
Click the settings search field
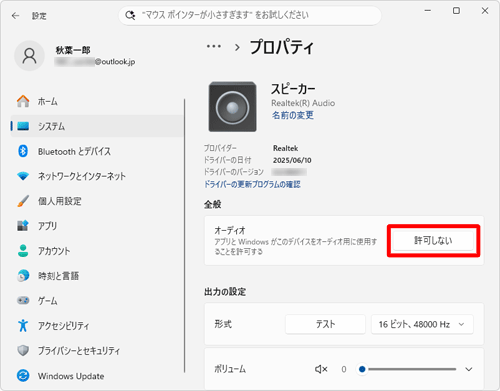pyautogui.click(x=250, y=15)
